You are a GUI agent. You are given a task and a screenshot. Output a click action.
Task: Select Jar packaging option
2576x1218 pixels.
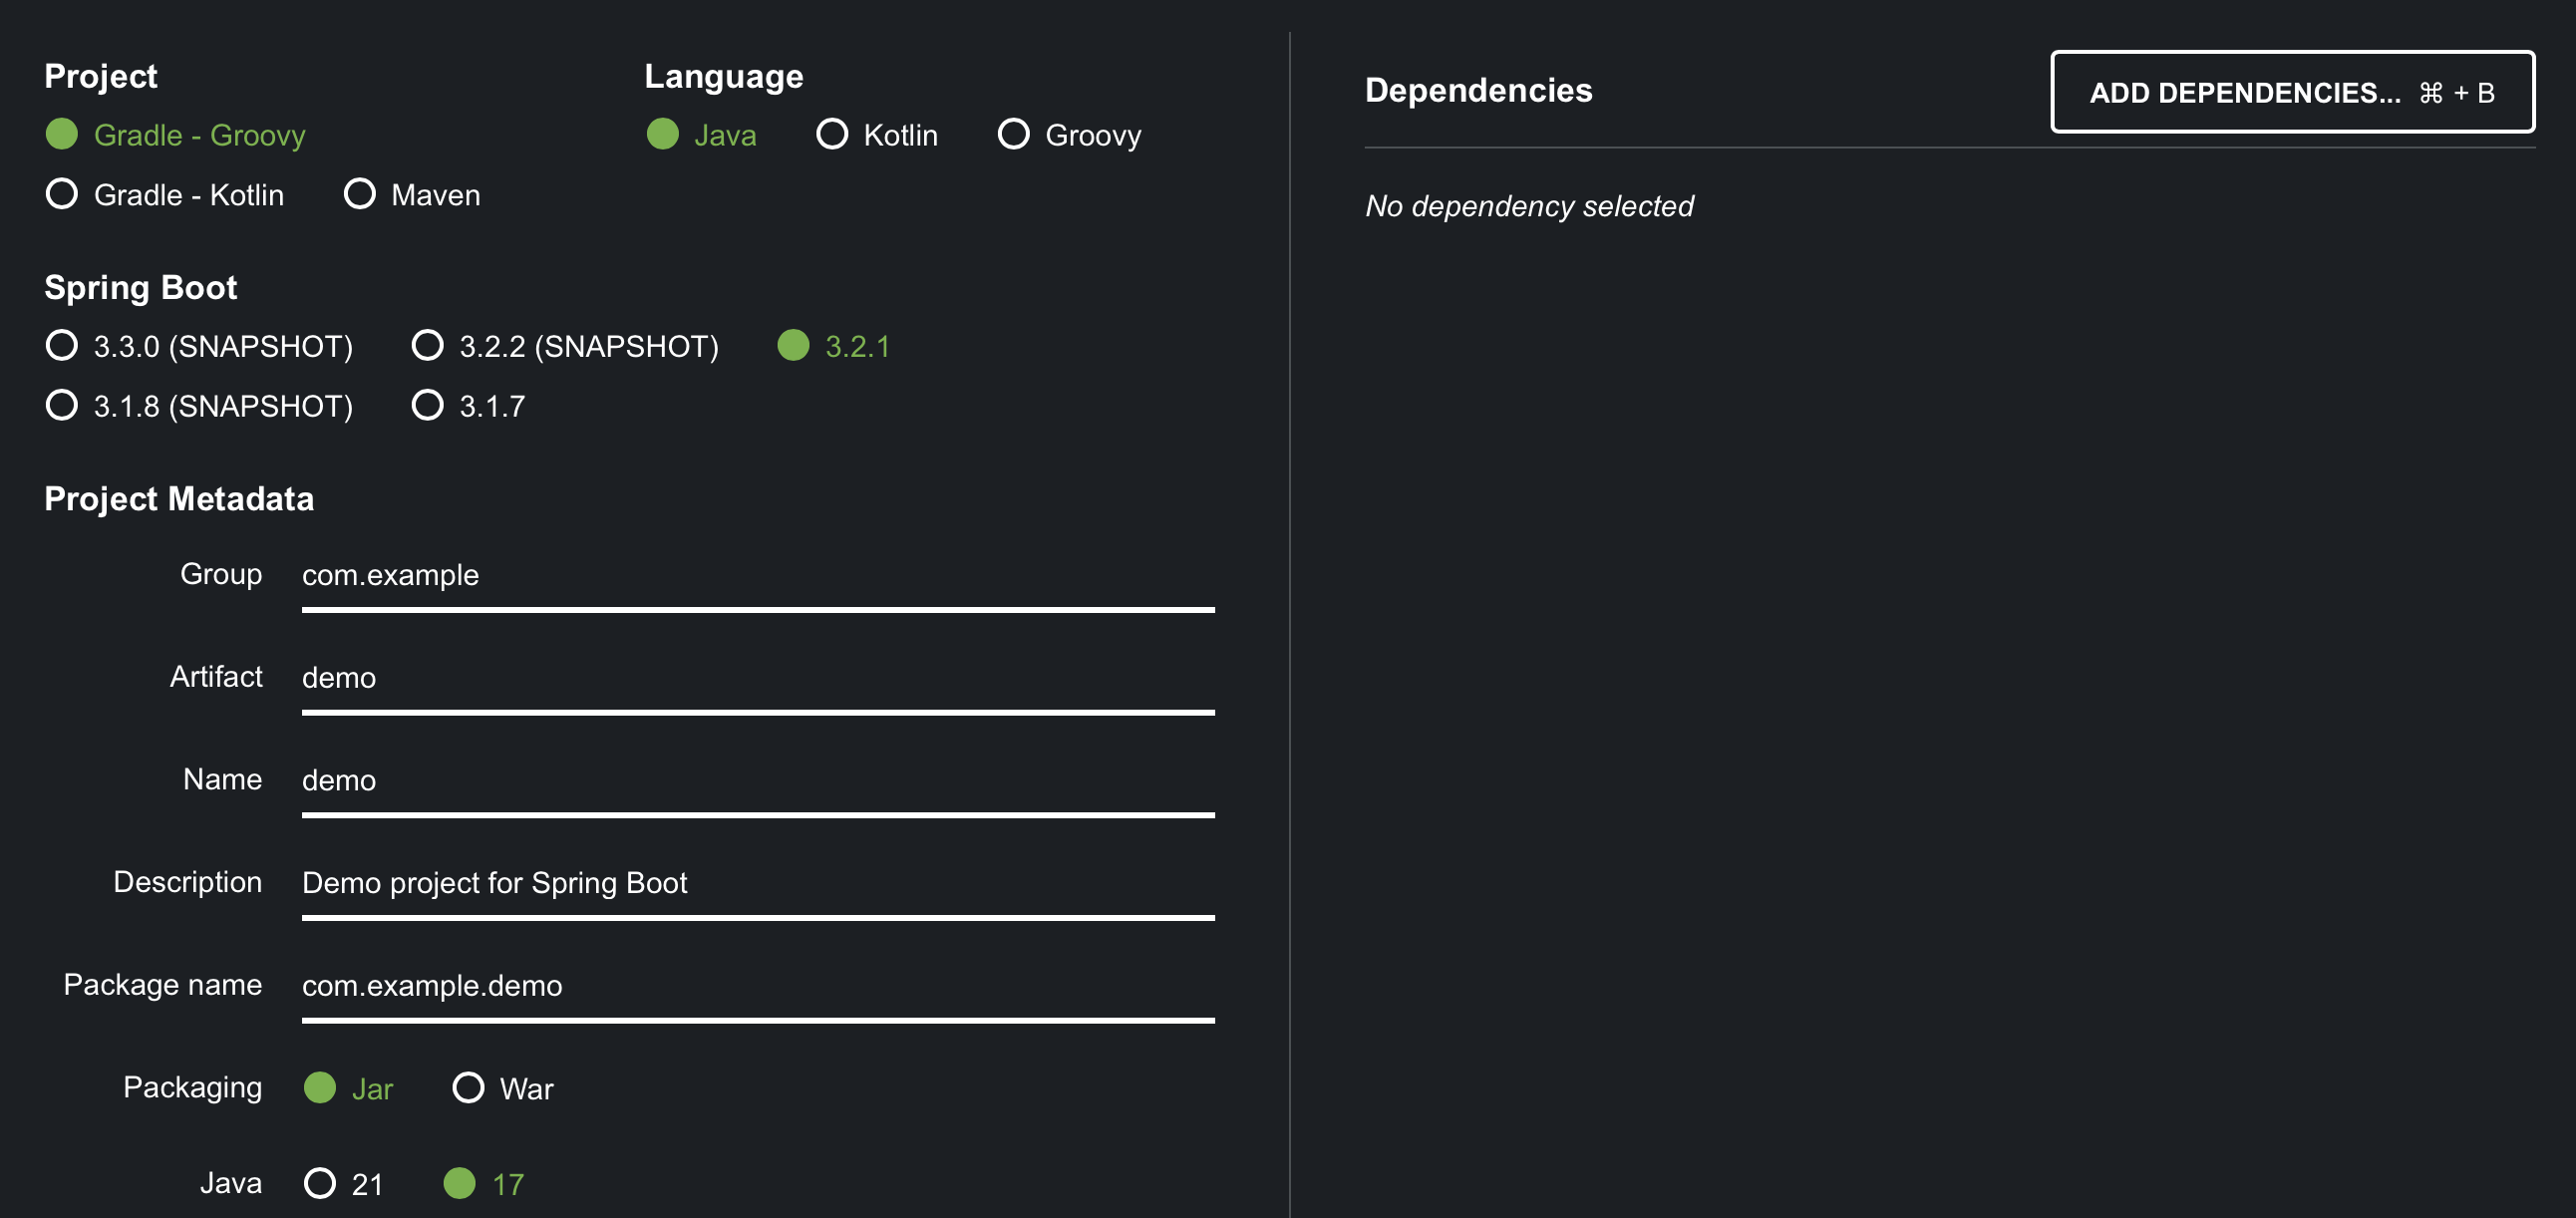[348, 1088]
